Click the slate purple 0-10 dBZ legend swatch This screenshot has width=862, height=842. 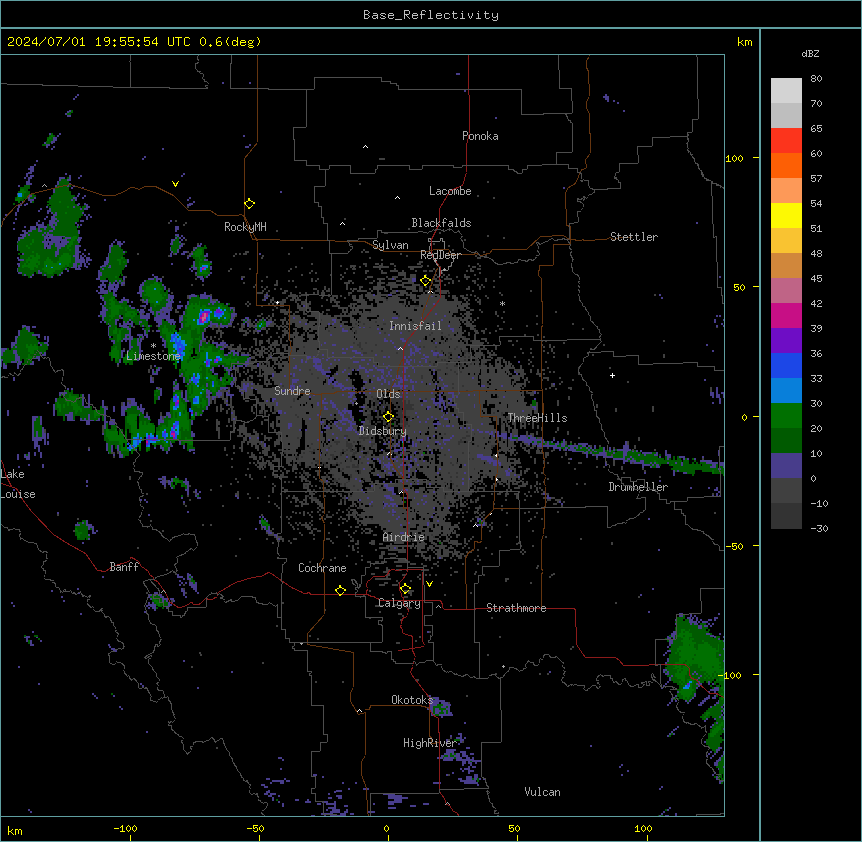[786, 466]
